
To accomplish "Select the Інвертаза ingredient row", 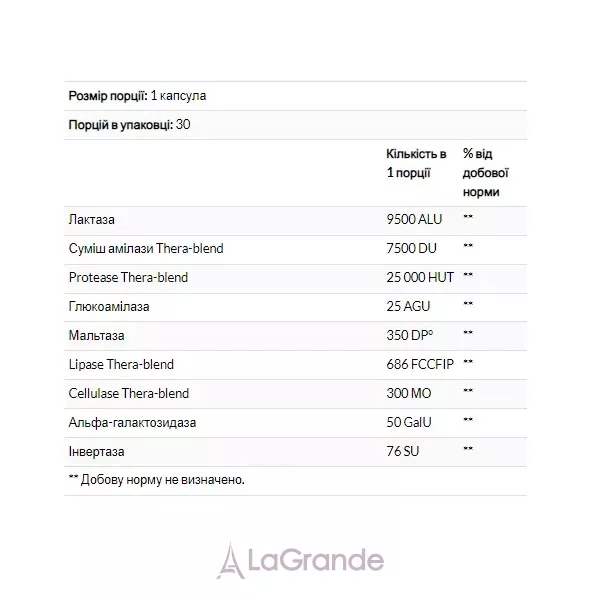I will click(x=295, y=452).
